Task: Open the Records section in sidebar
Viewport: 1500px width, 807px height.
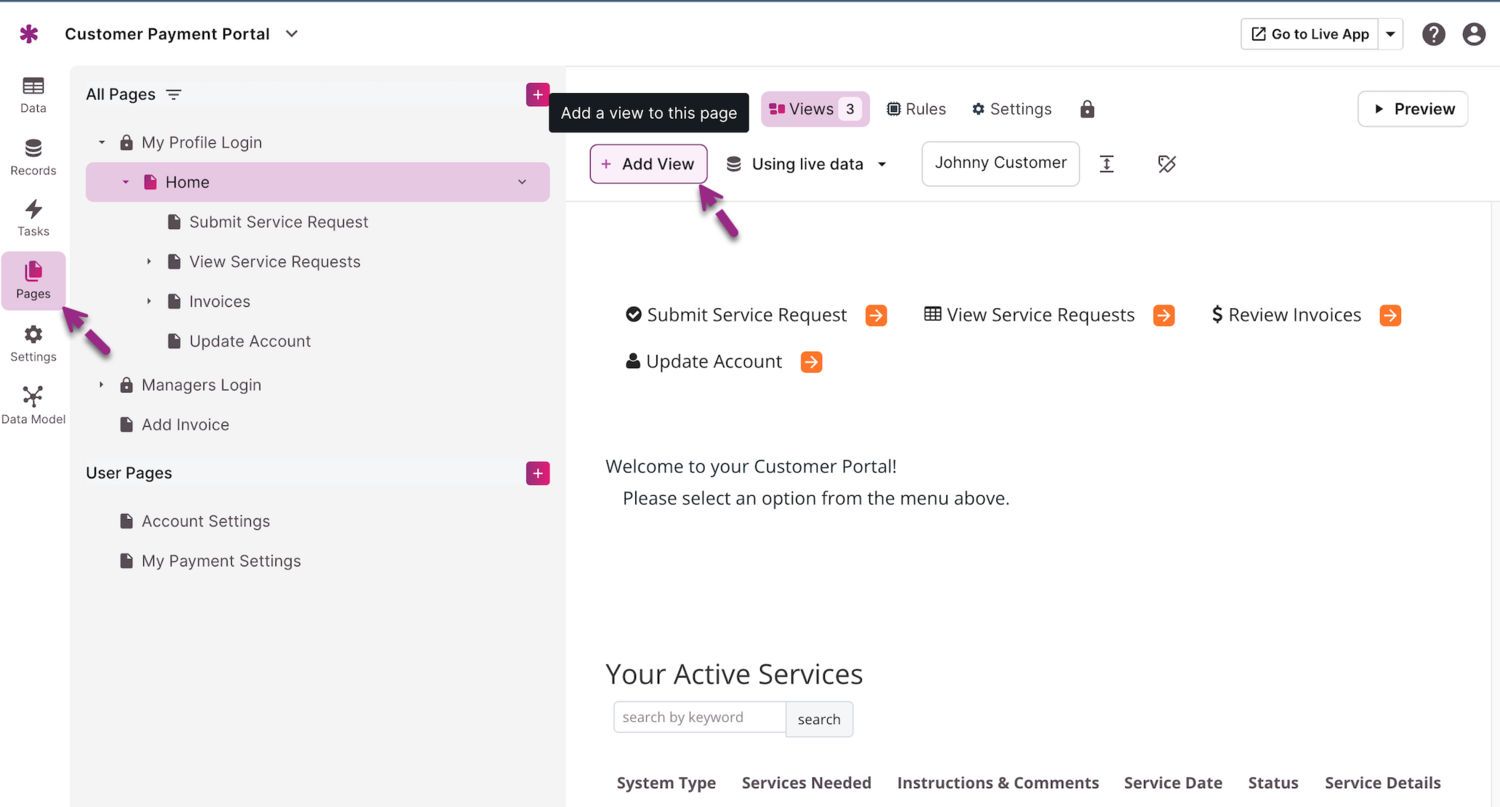Action: tap(33, 157)
